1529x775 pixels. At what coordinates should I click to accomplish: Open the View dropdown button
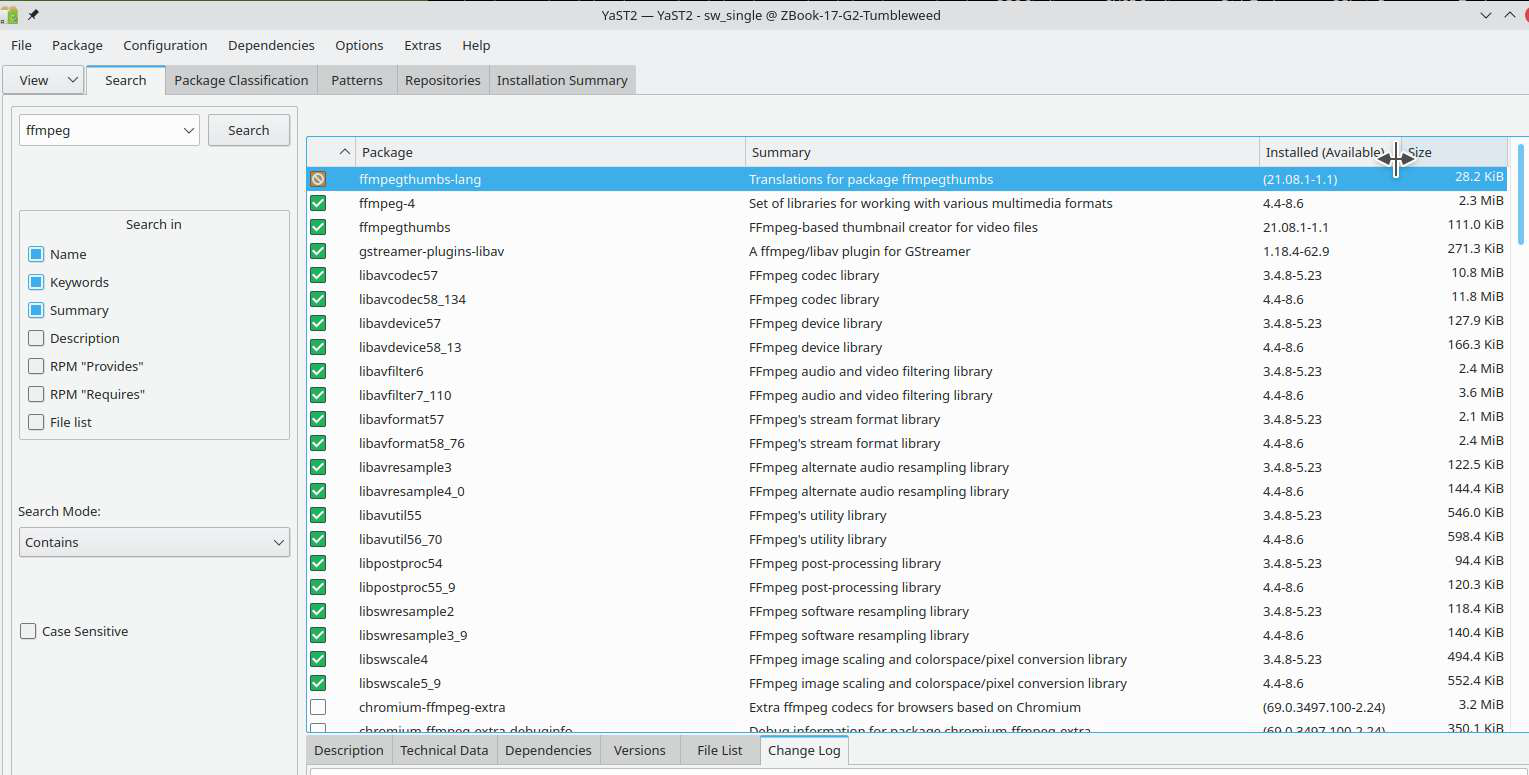point(43,80)
